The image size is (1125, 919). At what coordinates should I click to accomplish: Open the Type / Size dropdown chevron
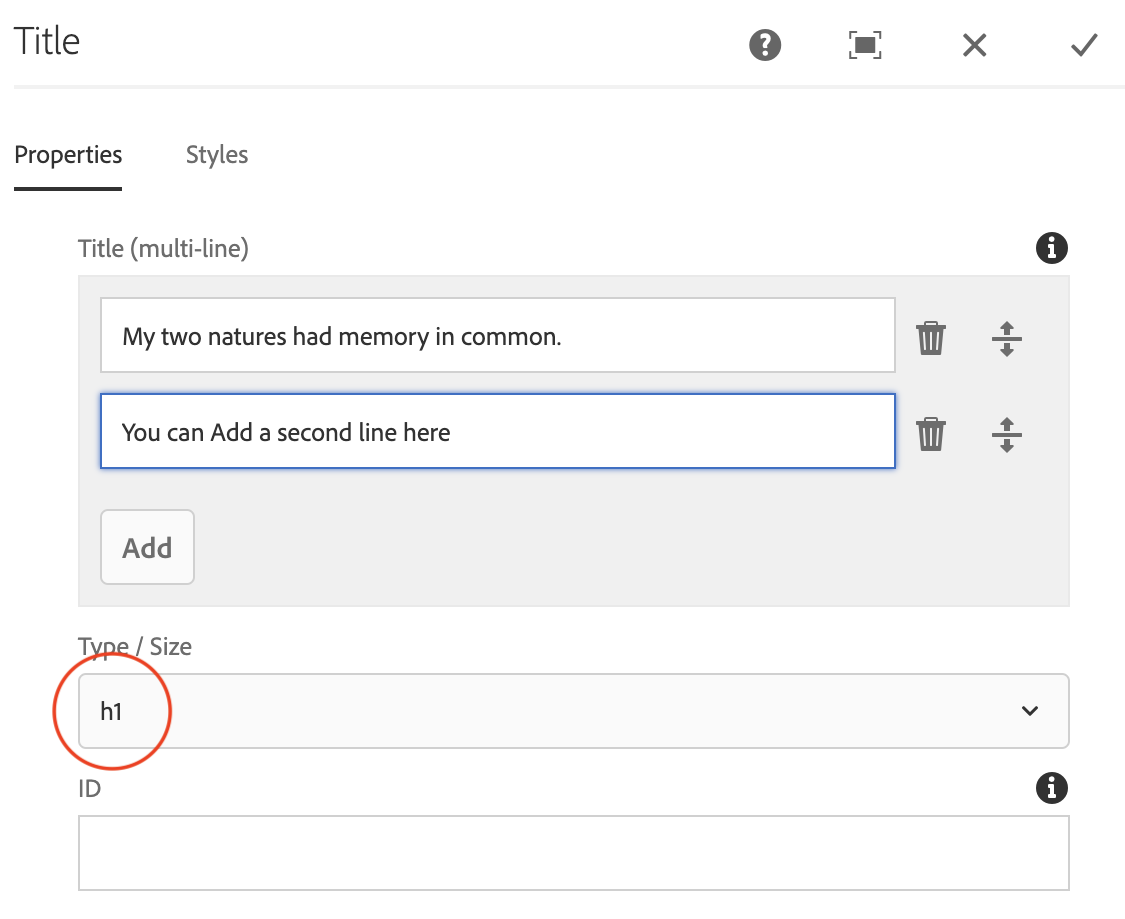[x=1029, y=711]
